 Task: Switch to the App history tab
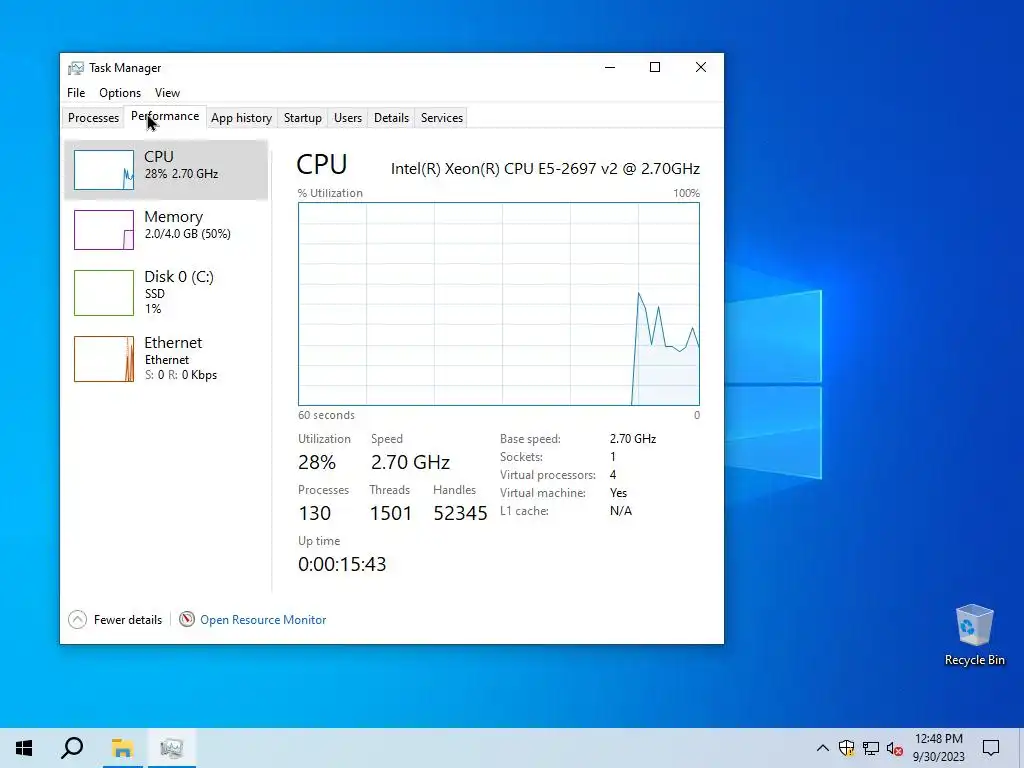241,118
